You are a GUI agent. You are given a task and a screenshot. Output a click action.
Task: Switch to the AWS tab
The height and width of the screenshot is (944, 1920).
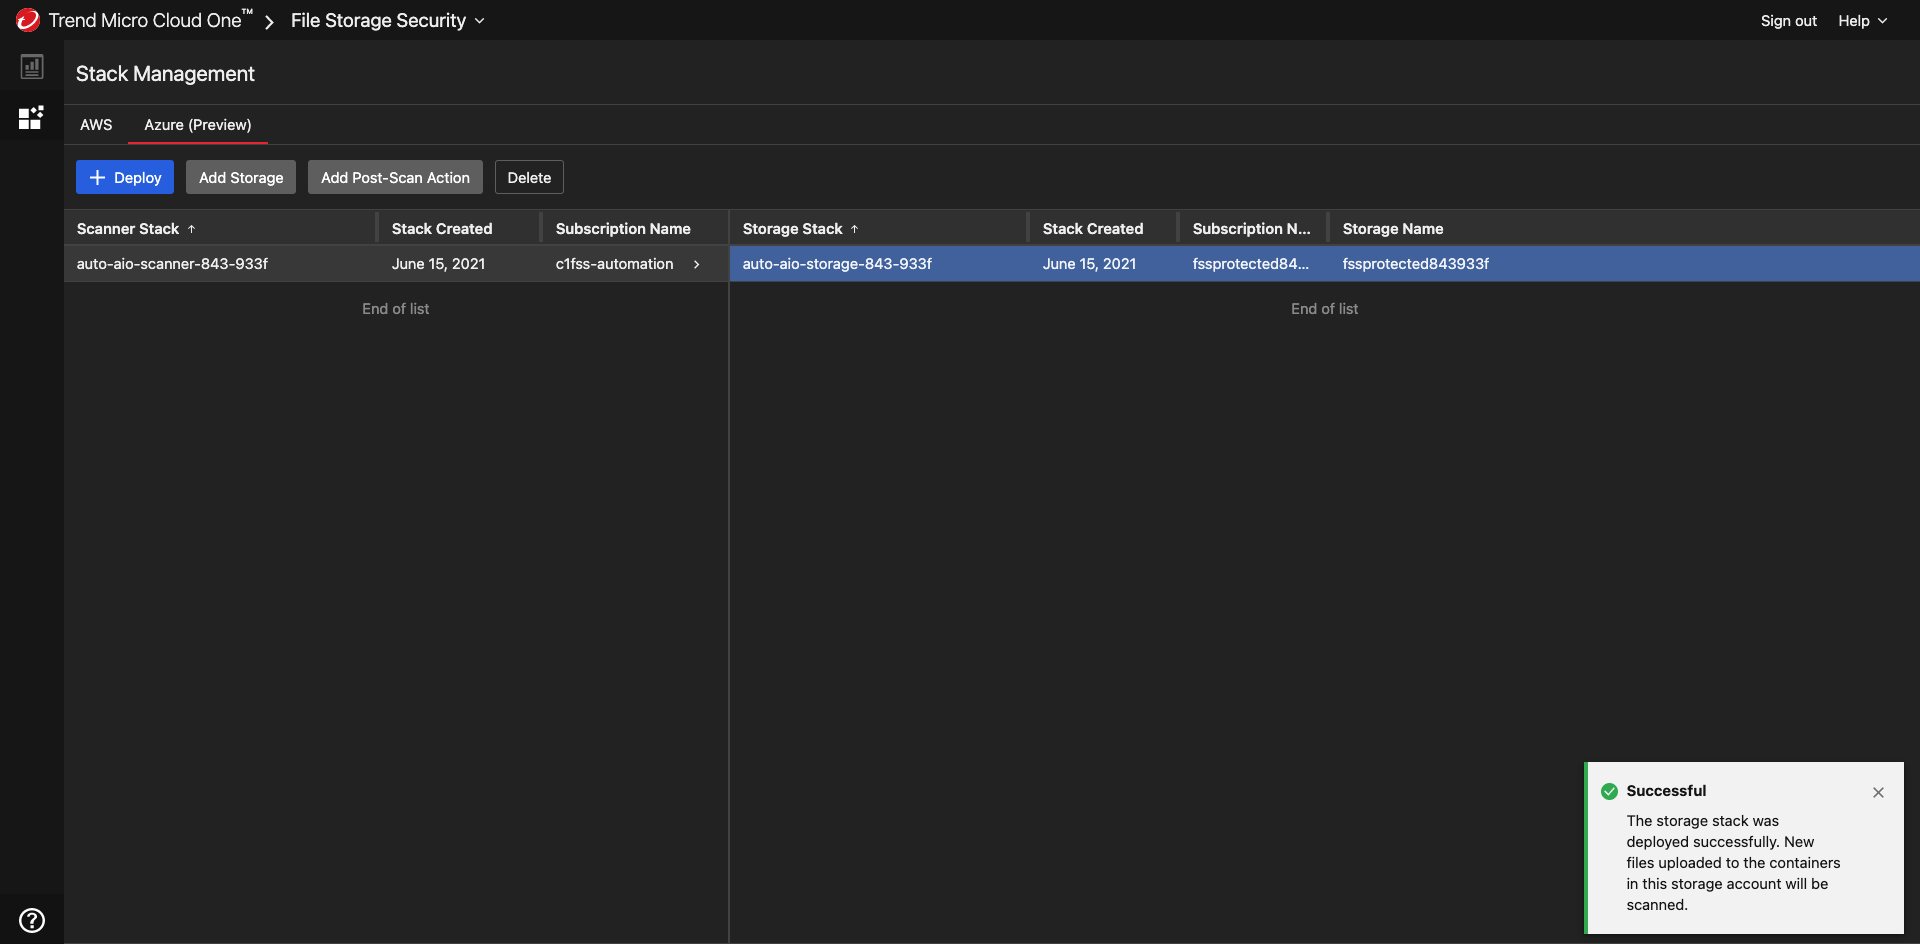96,125
